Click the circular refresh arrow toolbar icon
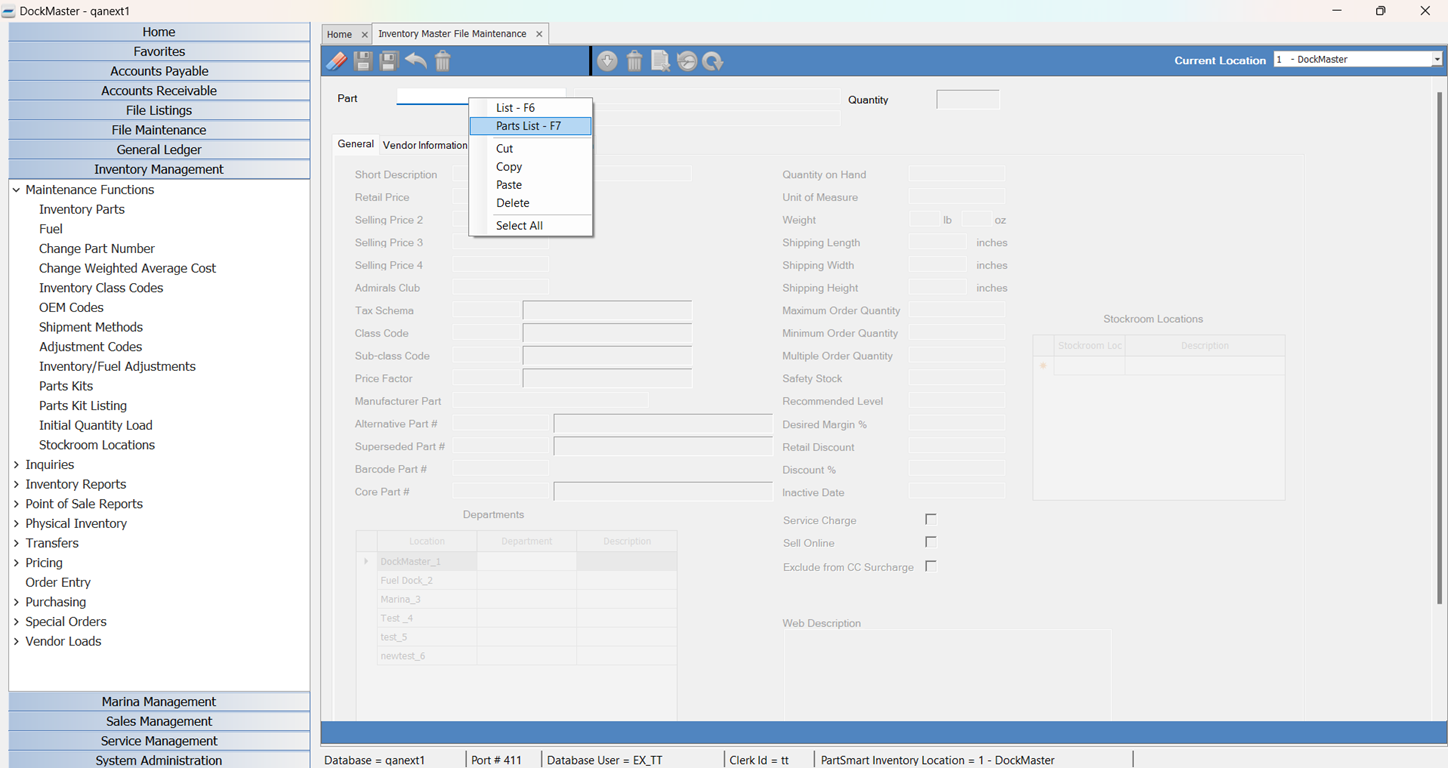Screen dimensions: 1448x768 click(x=713, y=61)
